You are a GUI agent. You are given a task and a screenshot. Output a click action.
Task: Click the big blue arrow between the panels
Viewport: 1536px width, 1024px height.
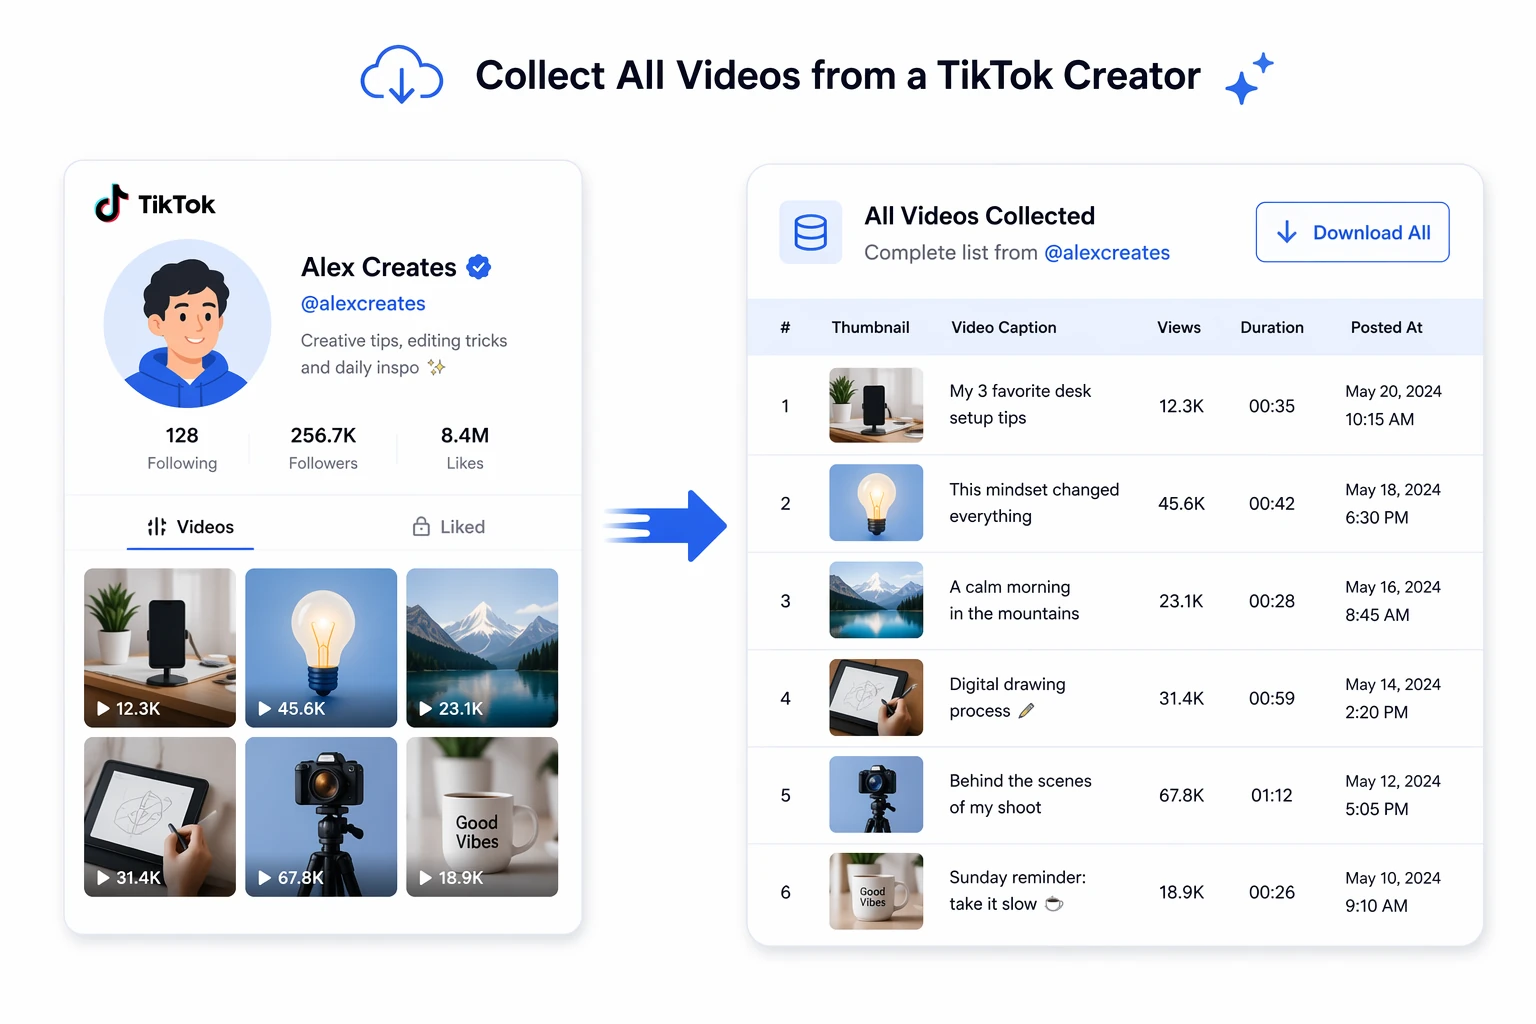(x=666, y=525)
